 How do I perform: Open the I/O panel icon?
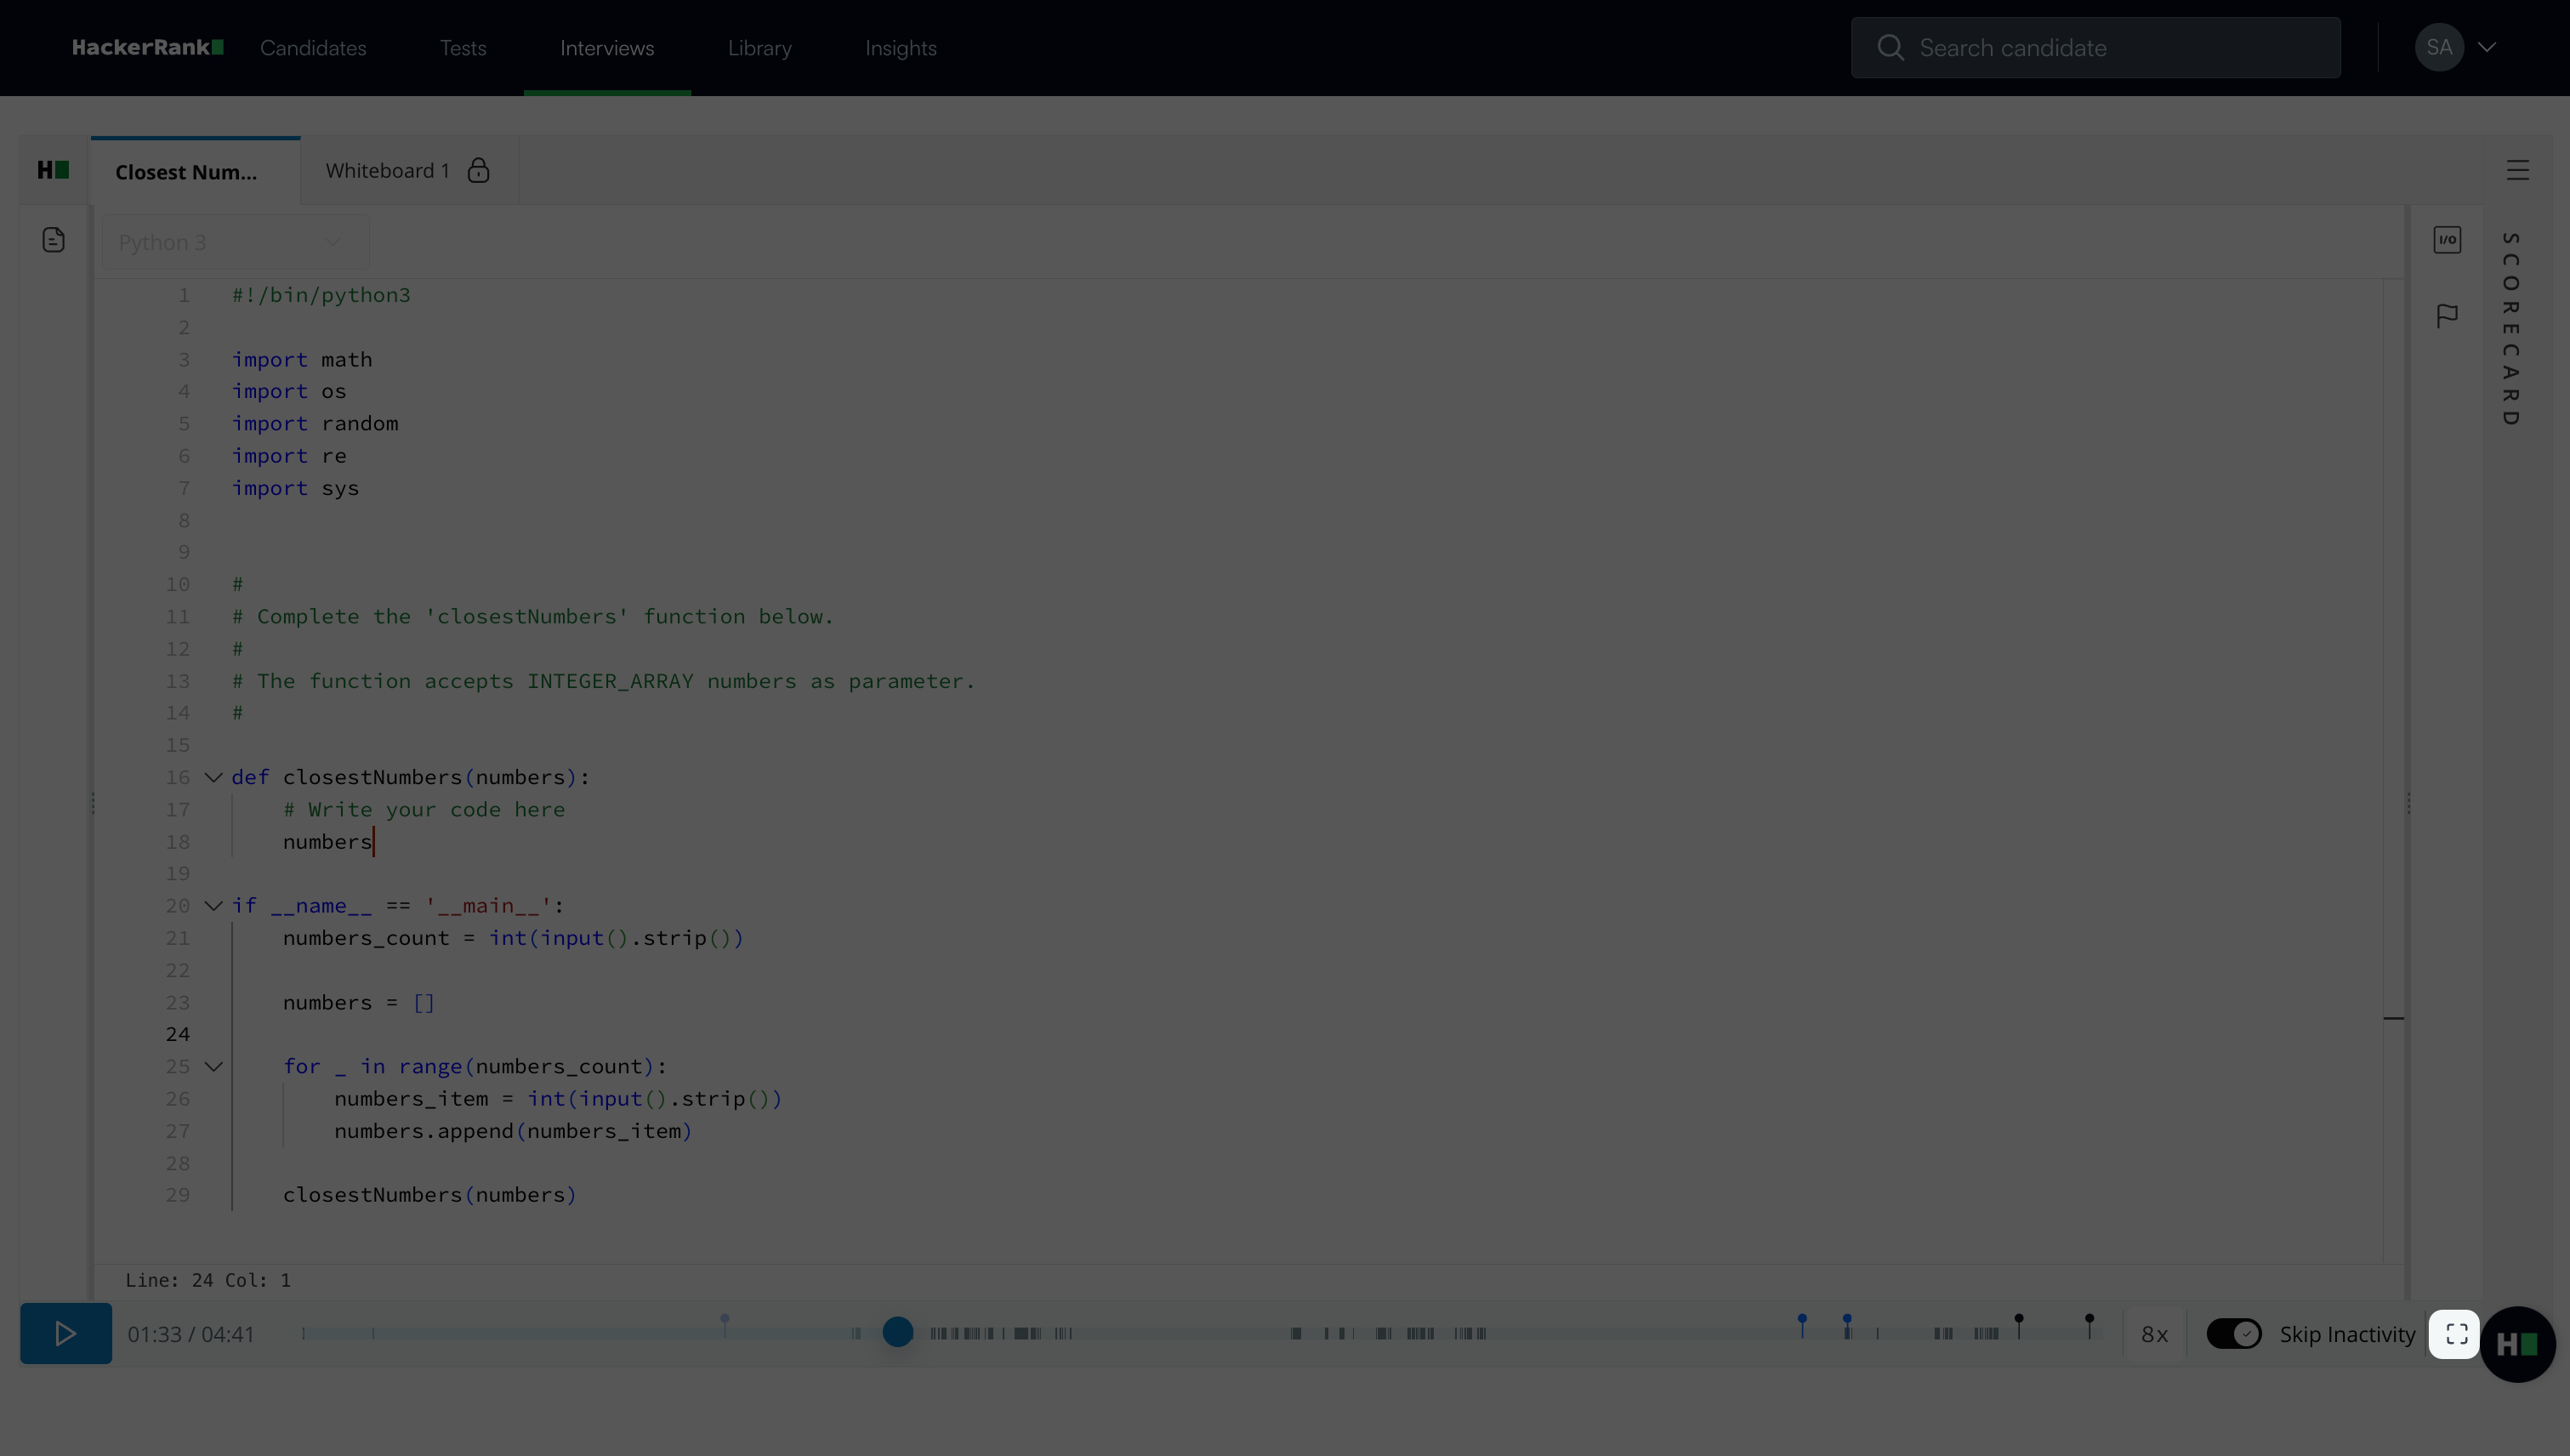(2447, 240)
